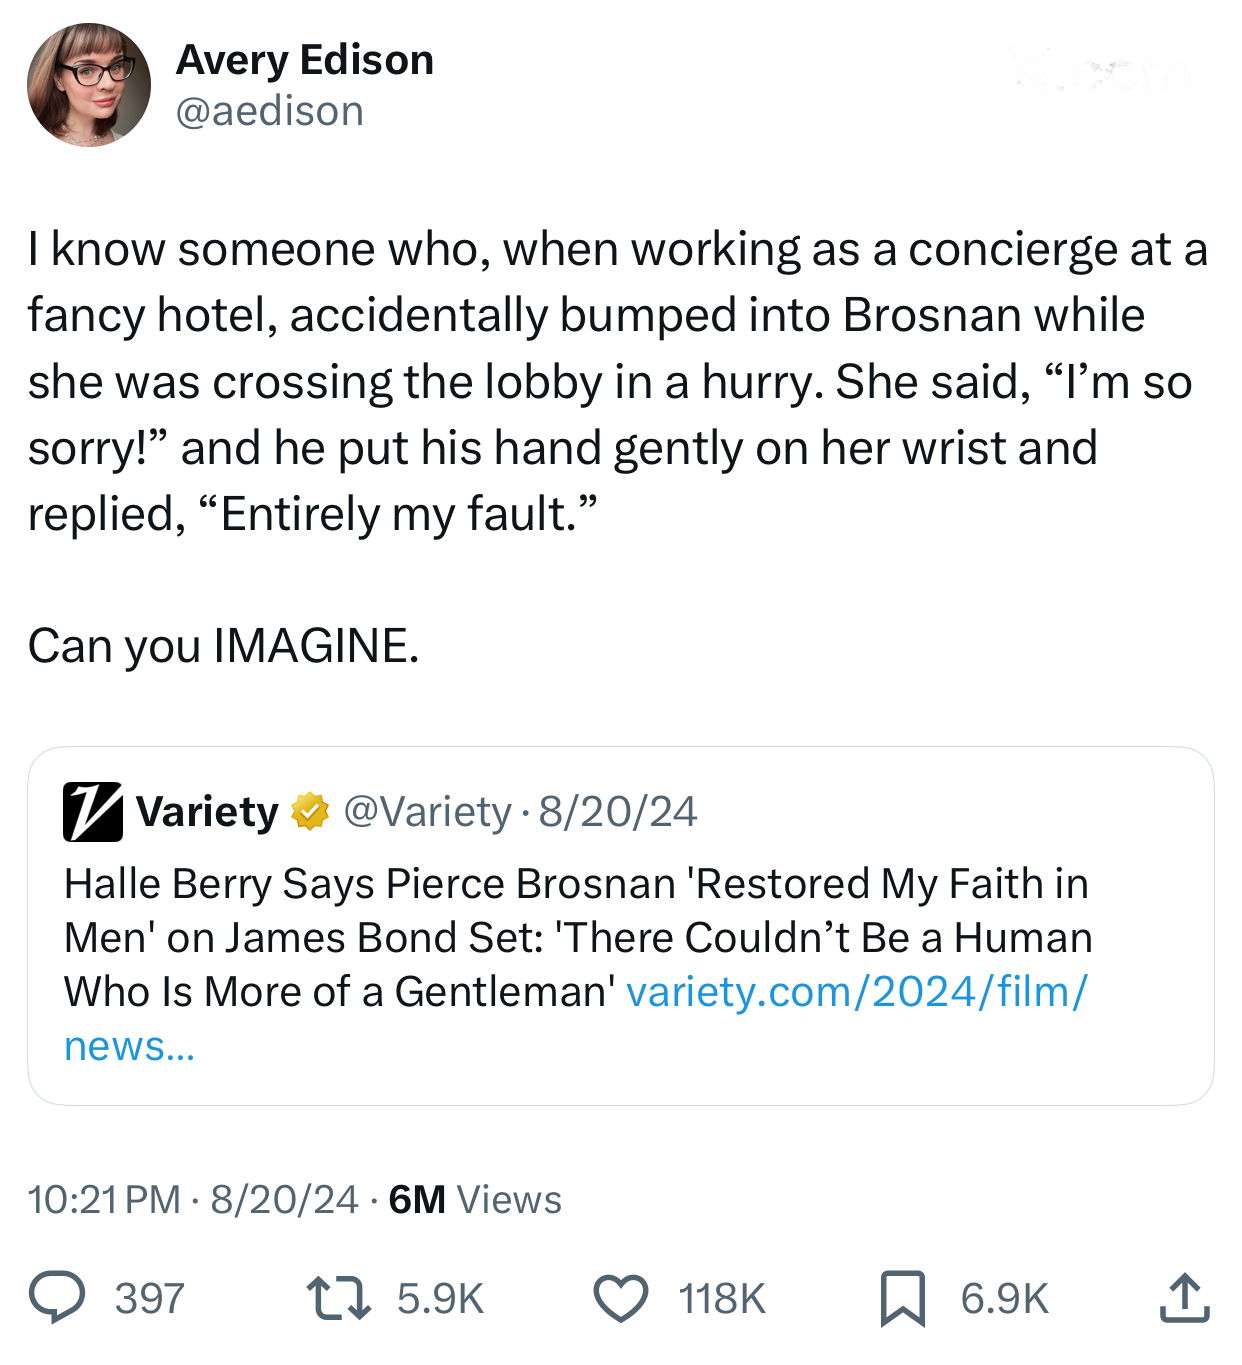Image resolution: width=1242 pixels, height=1365 pixels.
Task: Click the 10:21 PM tweet timestamp
Action: pyautogui.click(x=104, y=1199)
